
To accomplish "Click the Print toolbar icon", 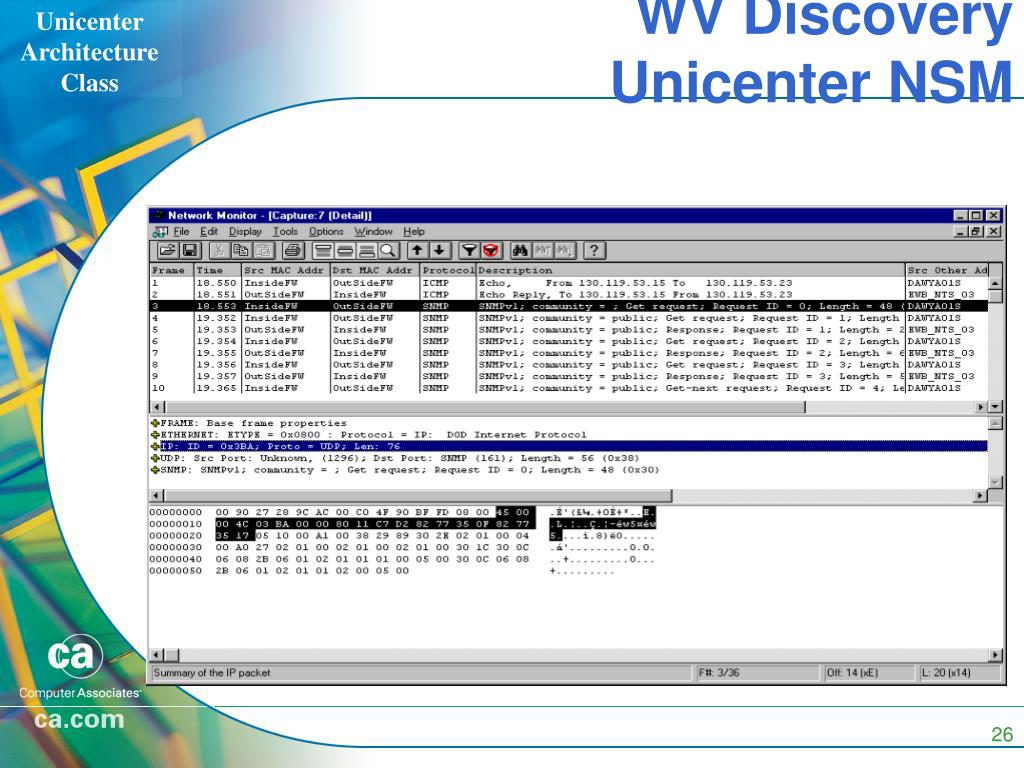I will [293, 251].
